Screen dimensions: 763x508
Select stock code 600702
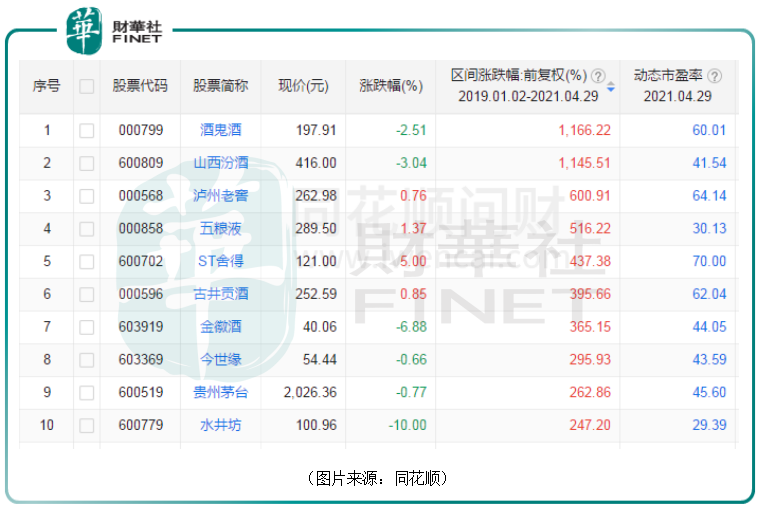(141, 261)
